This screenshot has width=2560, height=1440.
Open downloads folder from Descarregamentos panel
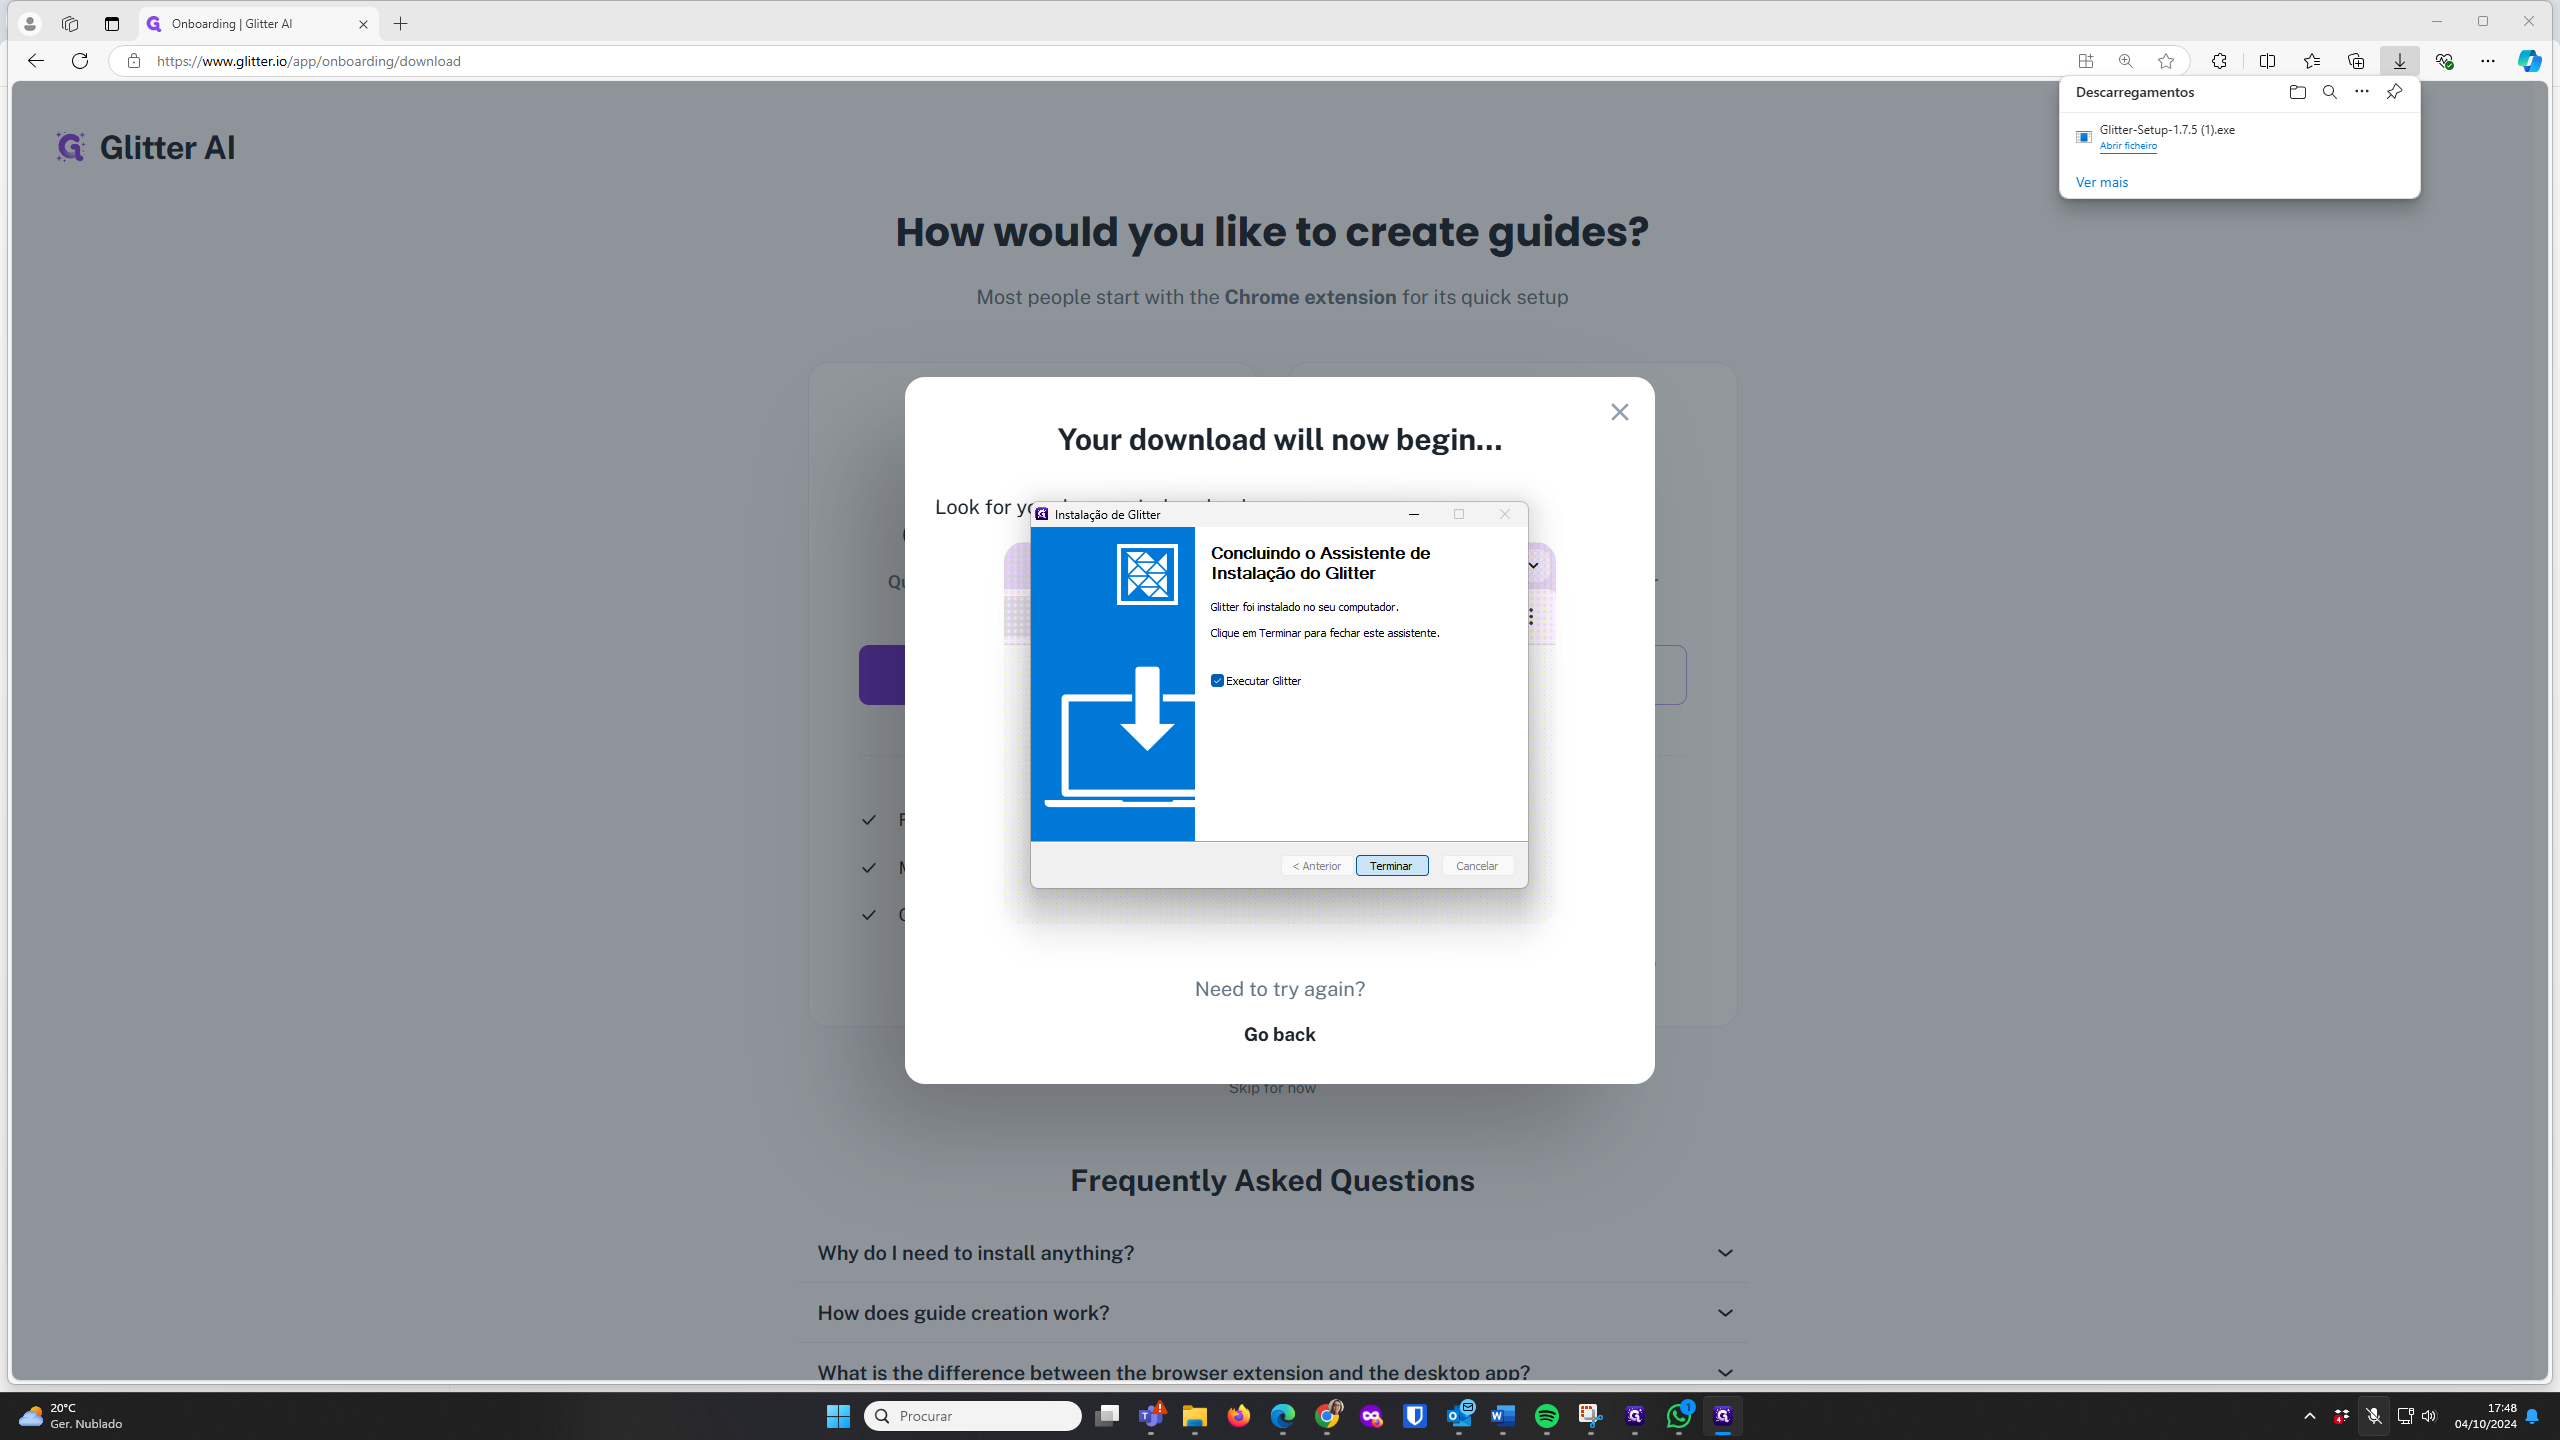tap(2297, 92)
